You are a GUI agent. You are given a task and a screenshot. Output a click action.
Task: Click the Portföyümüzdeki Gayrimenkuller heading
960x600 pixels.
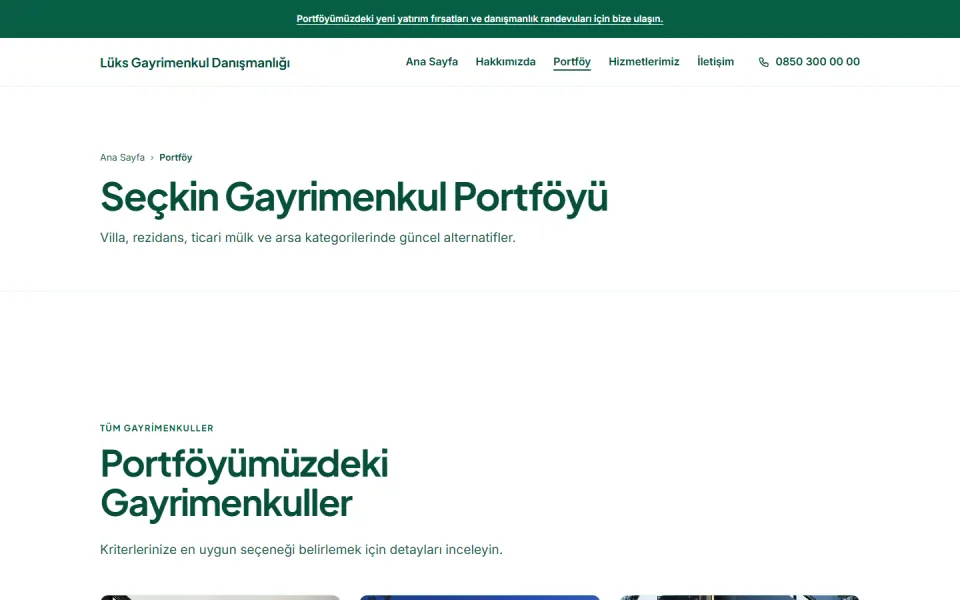click(244, 484)
